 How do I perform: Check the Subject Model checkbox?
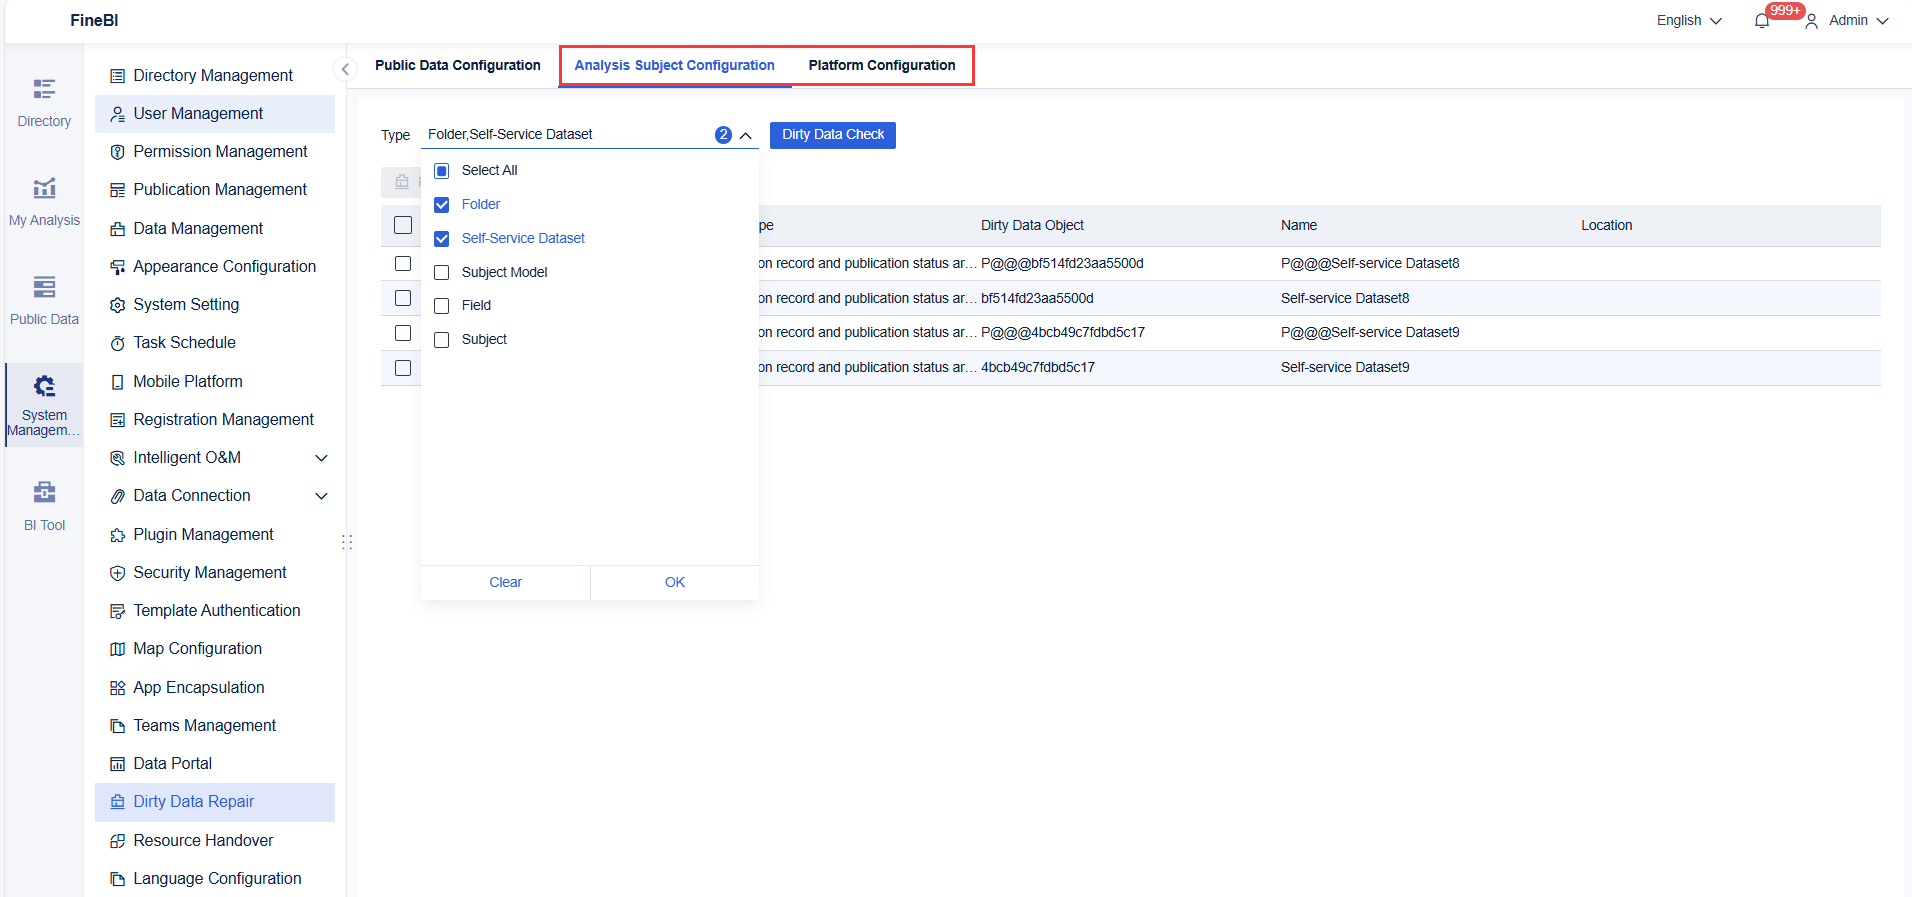[x=442, y=273]
